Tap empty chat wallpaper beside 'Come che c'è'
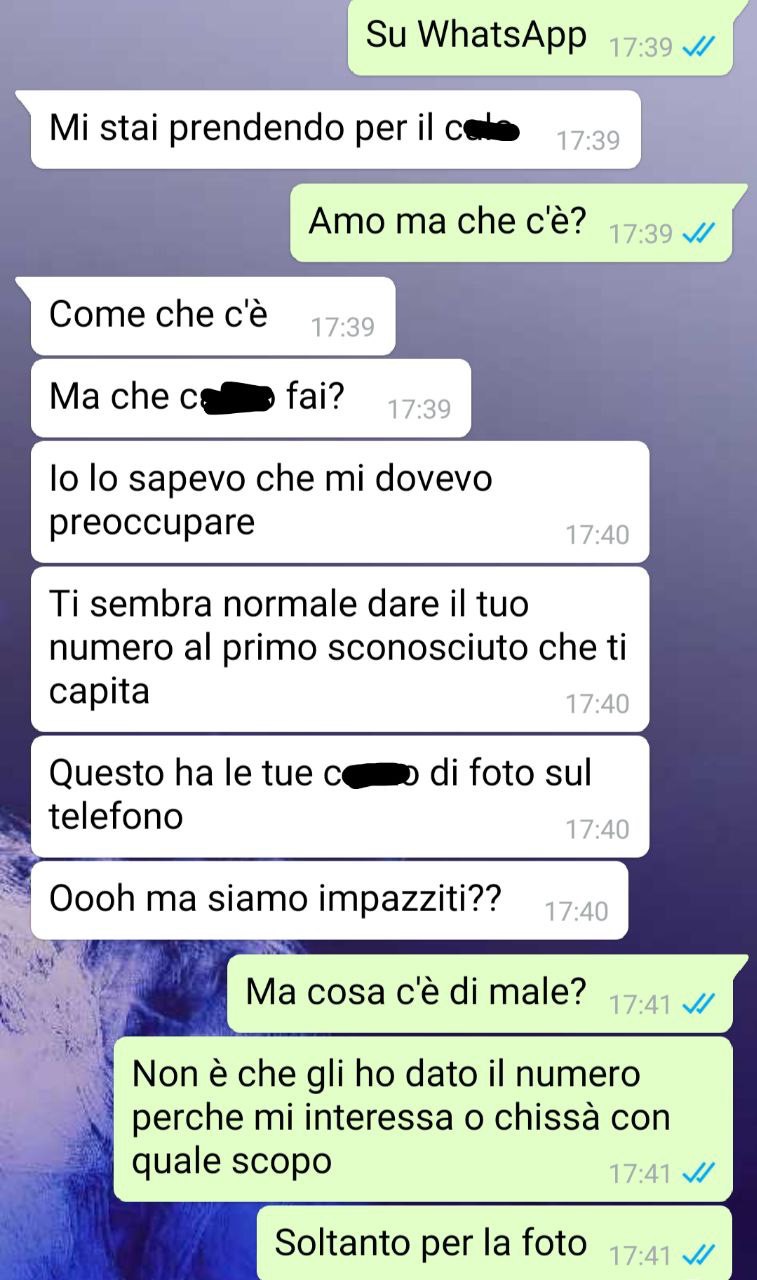The image size is (757, 1280). coord(570,316)
